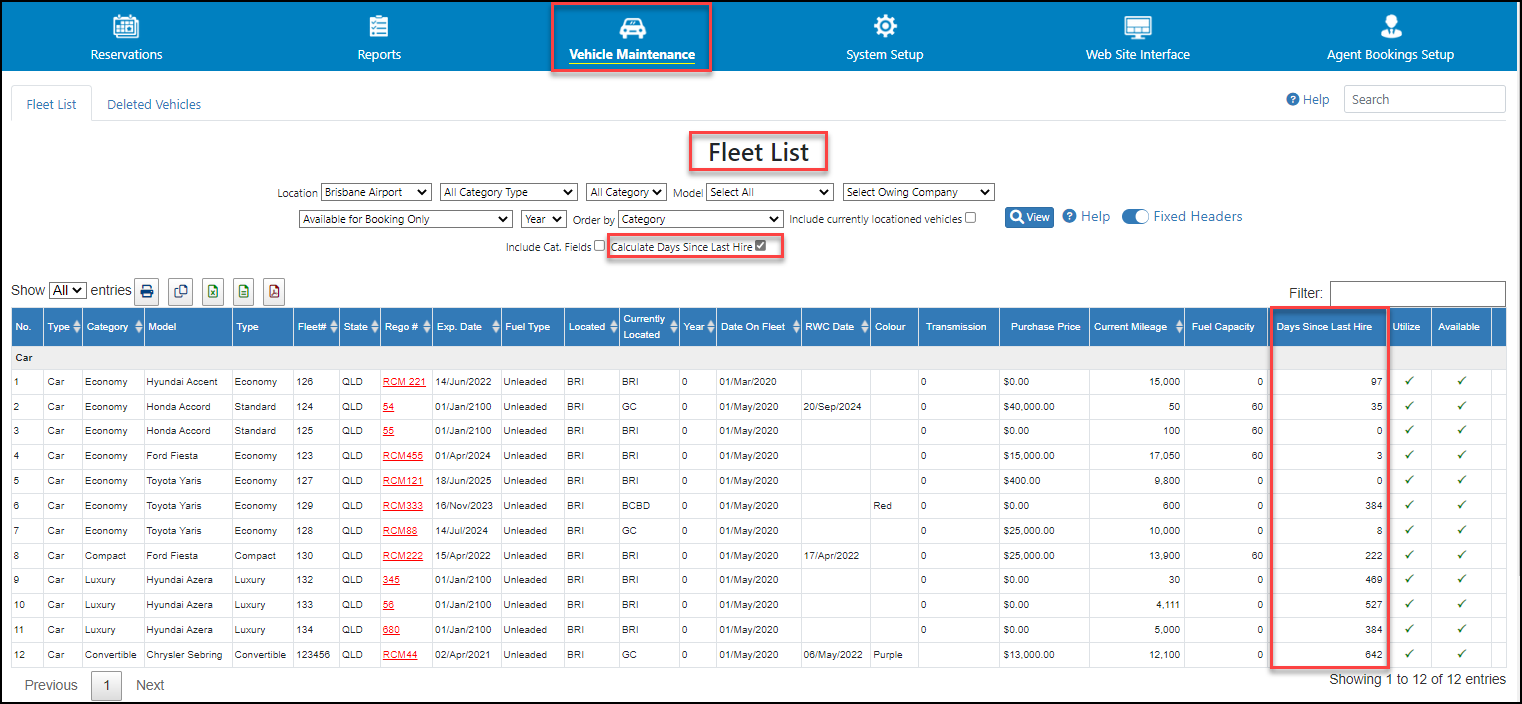
Task: Go to the Reservations menu
Action: (x=126, y=38)
